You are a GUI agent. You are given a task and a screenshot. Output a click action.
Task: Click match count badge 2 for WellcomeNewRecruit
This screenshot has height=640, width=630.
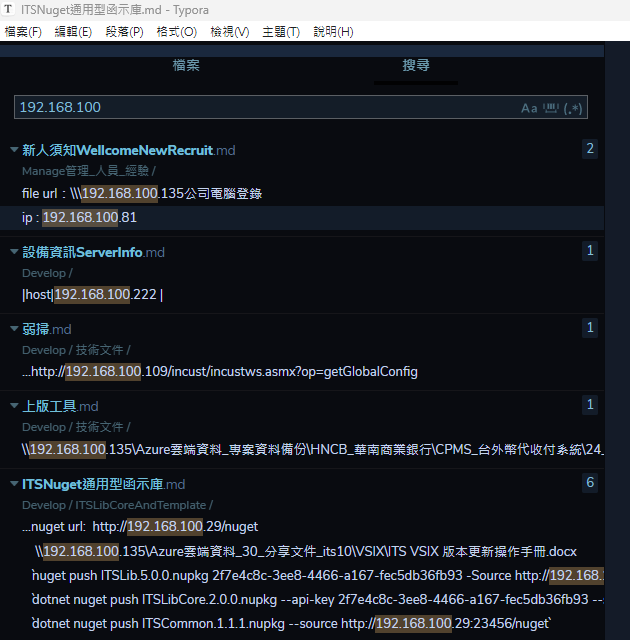[x=590, y=149]
